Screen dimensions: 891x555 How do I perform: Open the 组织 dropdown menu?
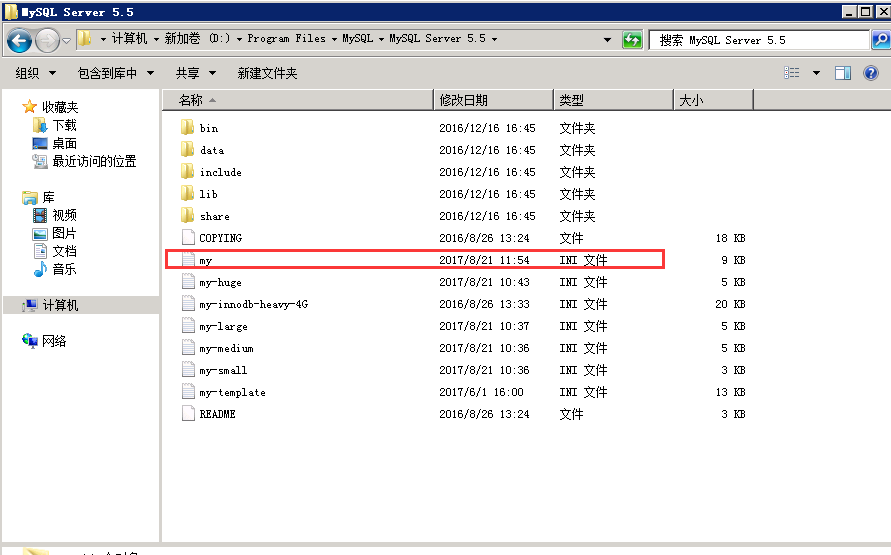pos(36,73)
